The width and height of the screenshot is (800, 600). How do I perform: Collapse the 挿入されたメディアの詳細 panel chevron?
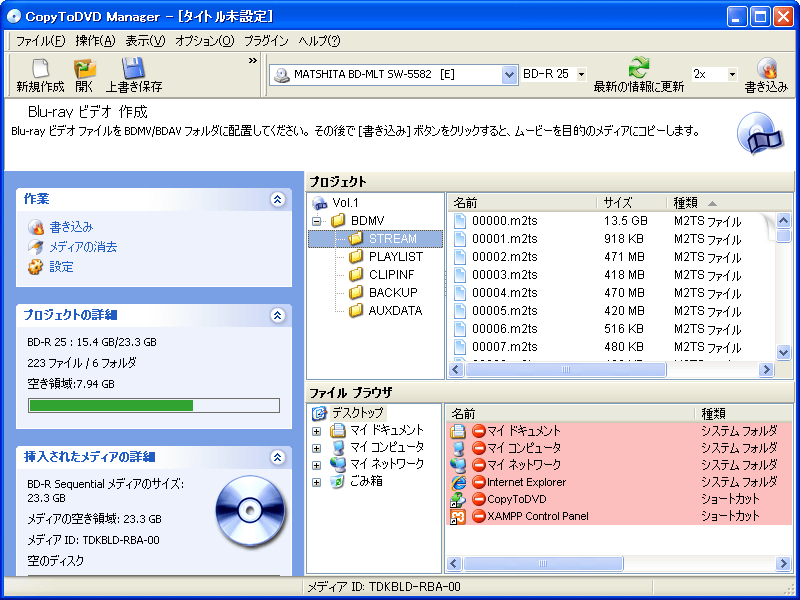(278, 457)
